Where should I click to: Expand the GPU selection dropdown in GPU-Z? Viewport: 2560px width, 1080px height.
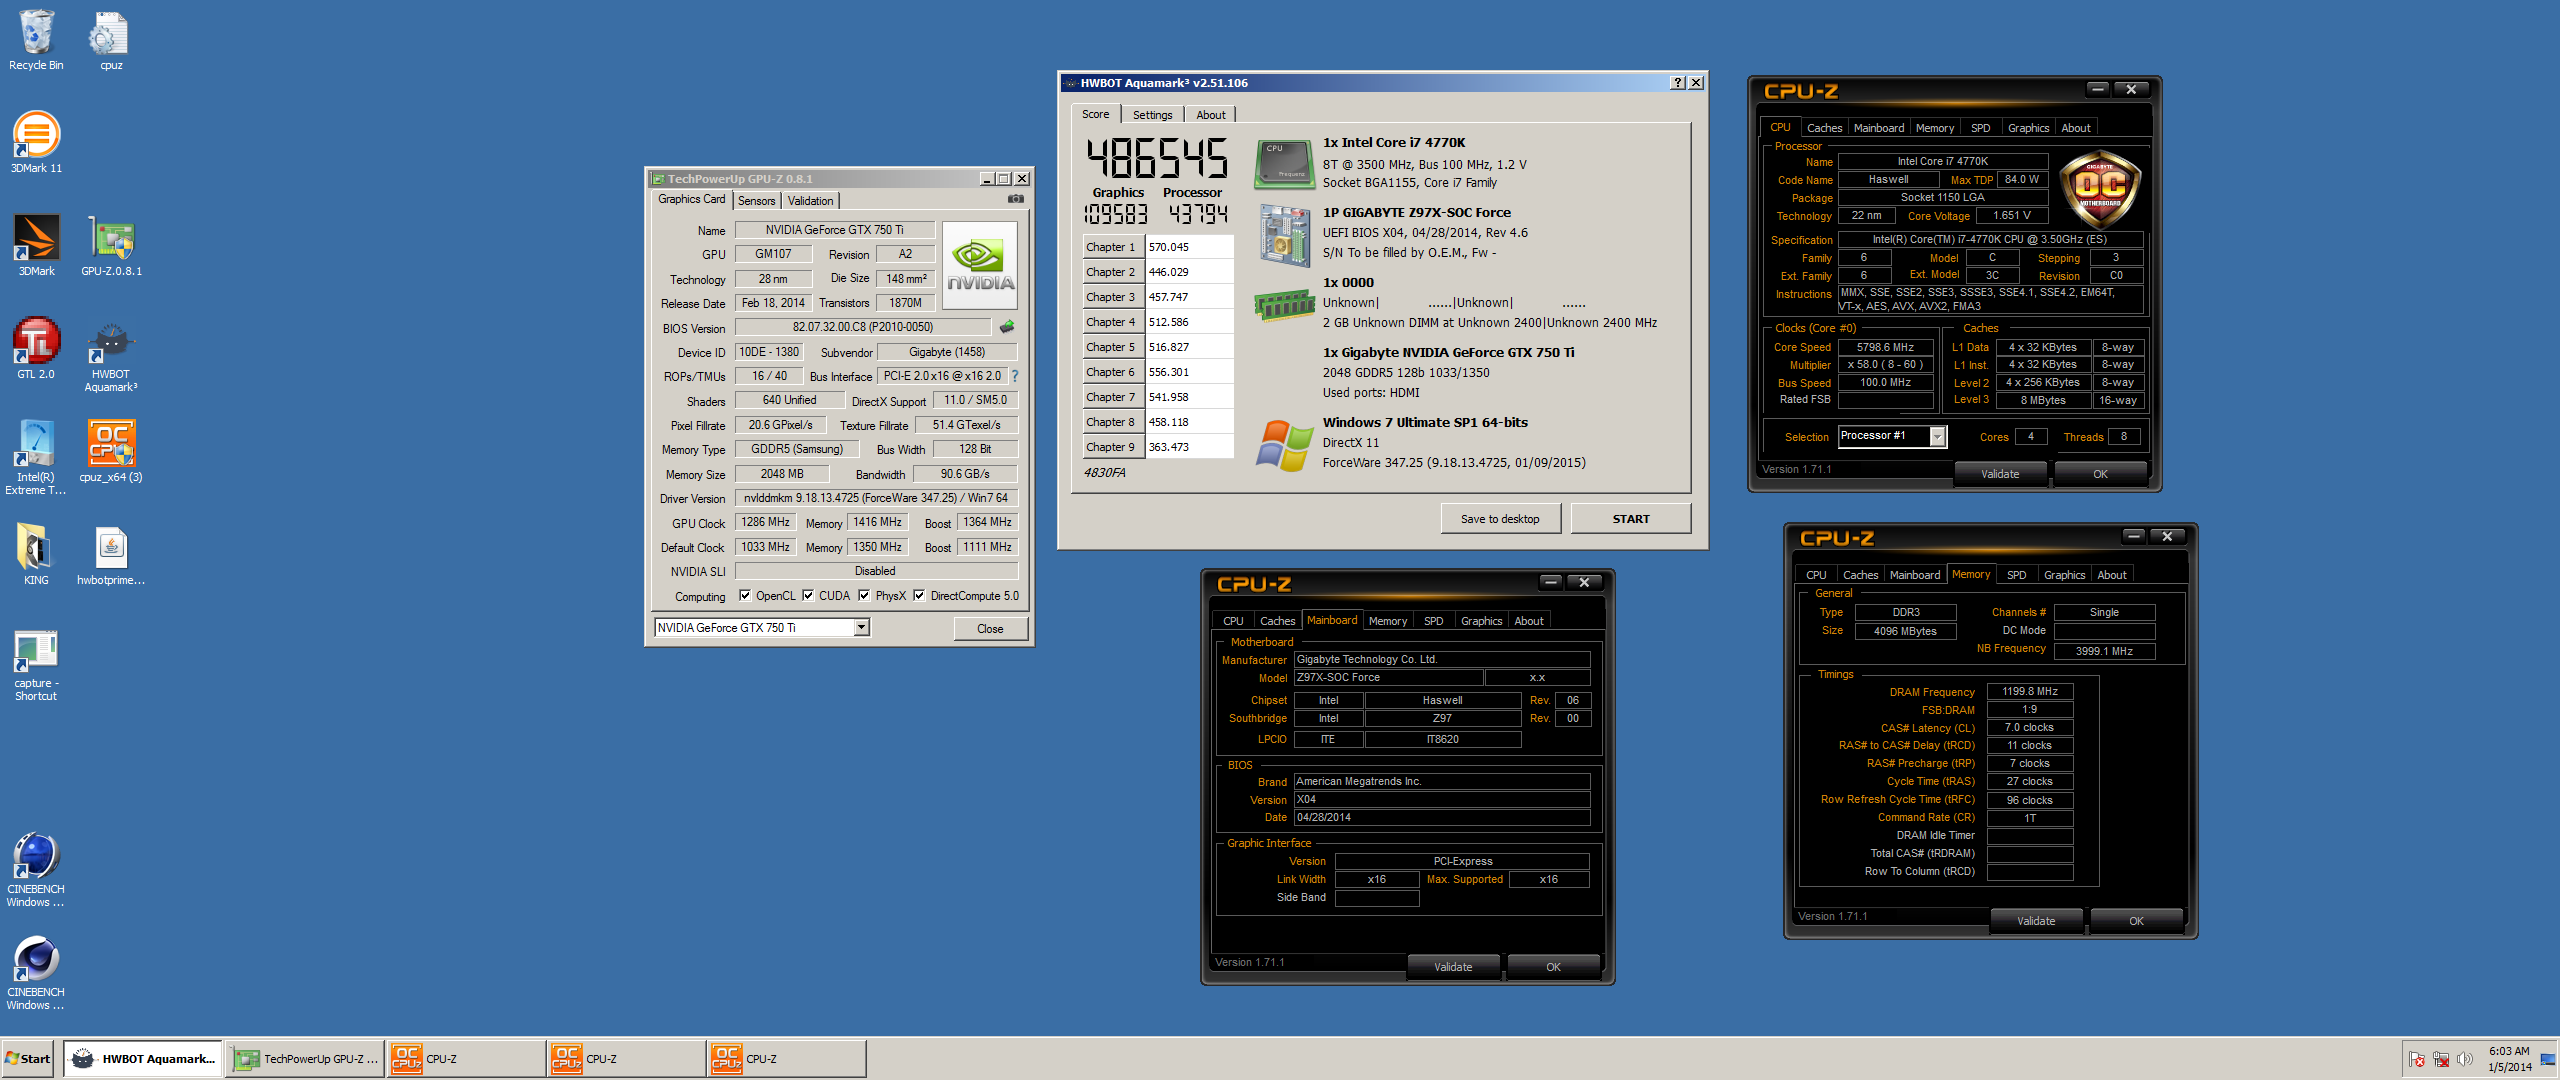pos(861,628)
